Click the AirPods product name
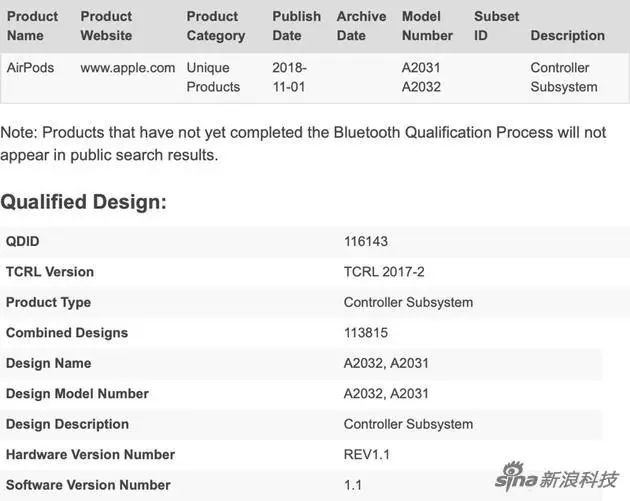The height and width of the screenshot is (501, 630). tap(31, 68)
